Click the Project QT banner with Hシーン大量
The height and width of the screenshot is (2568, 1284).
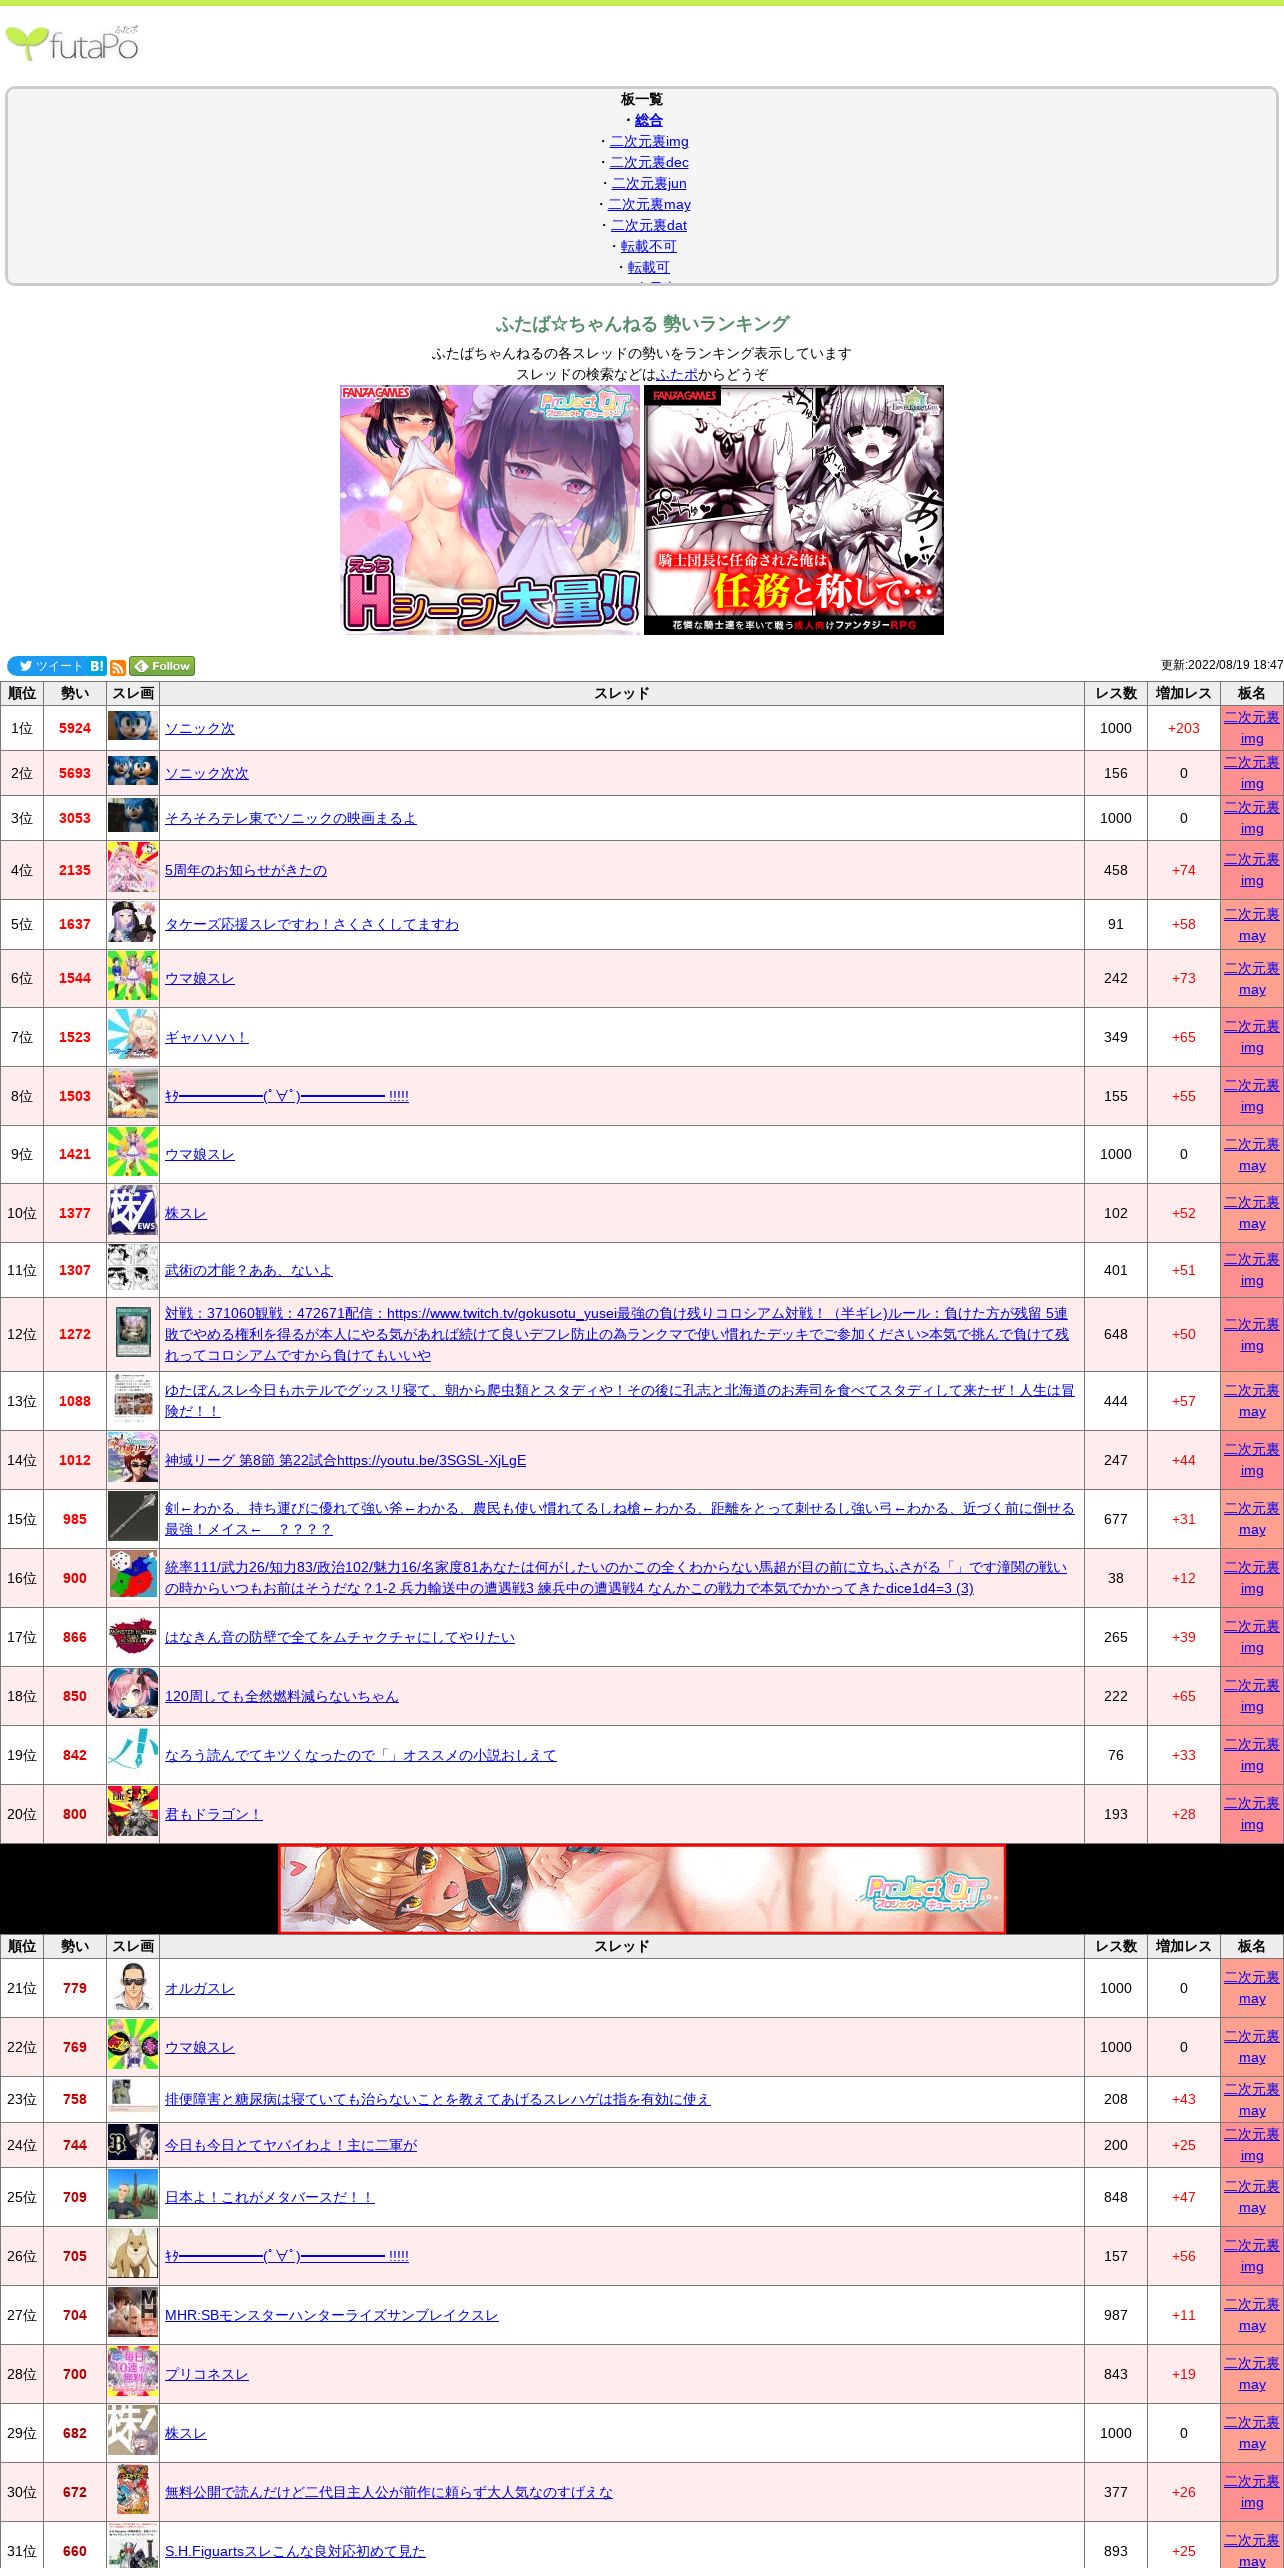[490, 510]
